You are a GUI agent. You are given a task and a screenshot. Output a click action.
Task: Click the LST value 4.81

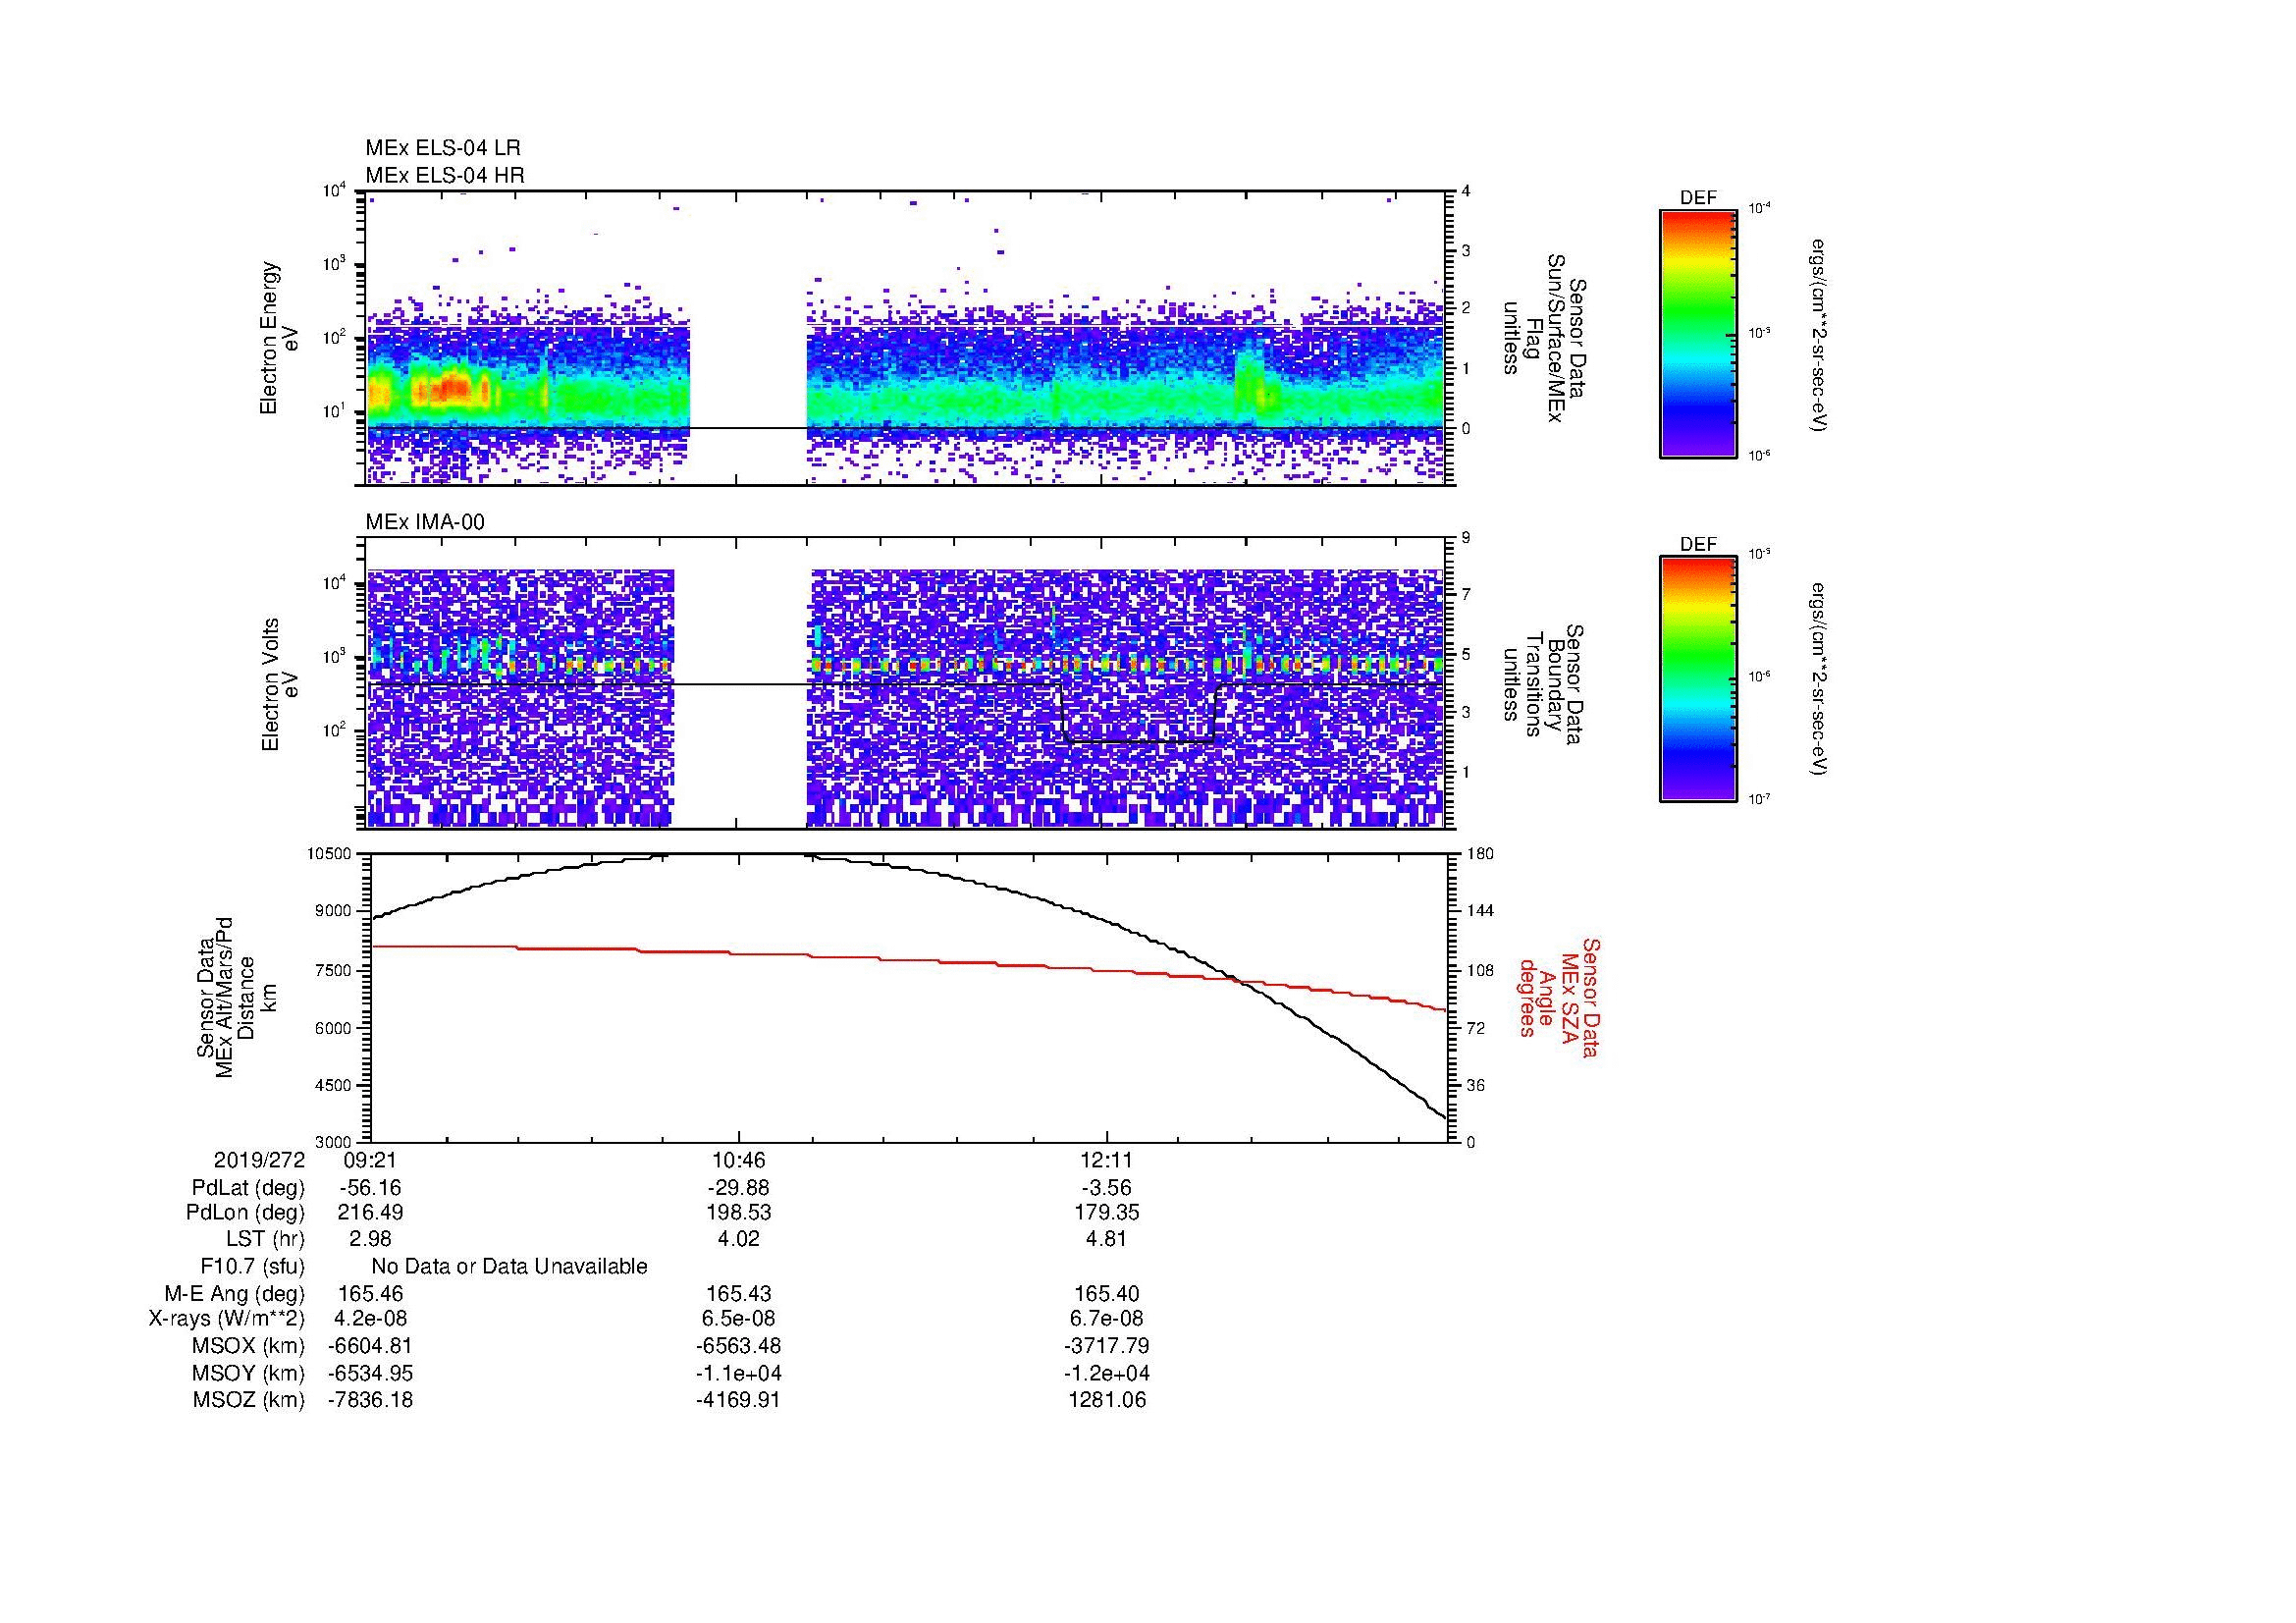click(x=1107, y=1239)
